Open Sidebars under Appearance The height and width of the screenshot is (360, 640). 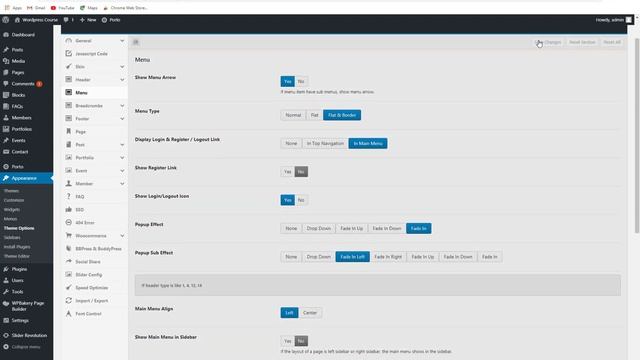(12, 237)
